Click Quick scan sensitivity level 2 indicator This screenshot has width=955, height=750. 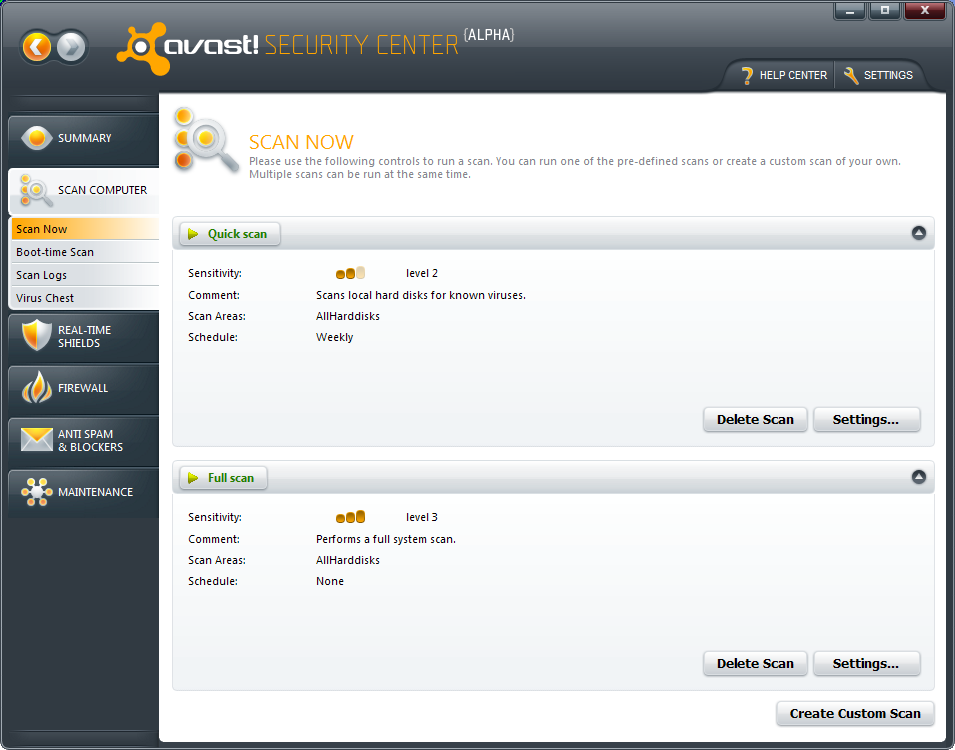(350, 274)
